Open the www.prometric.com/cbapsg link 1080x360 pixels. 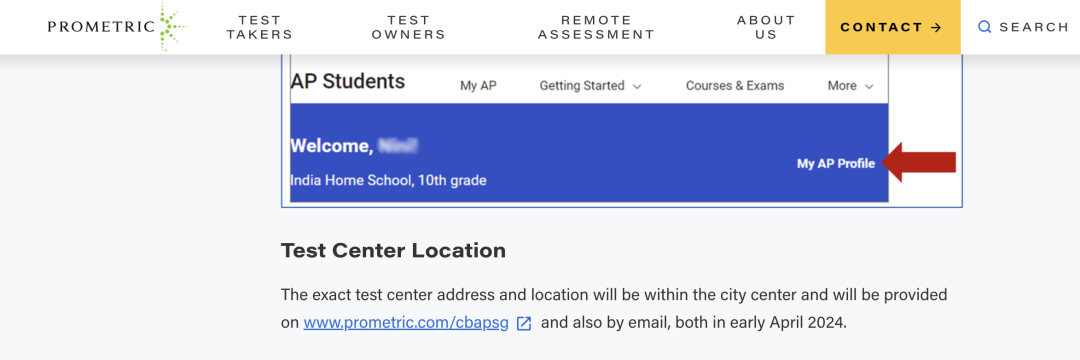point(406,324)
